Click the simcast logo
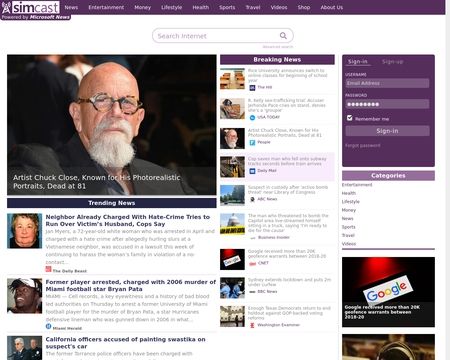Viewport: 450px width, 360px height. tap(31, 7)
